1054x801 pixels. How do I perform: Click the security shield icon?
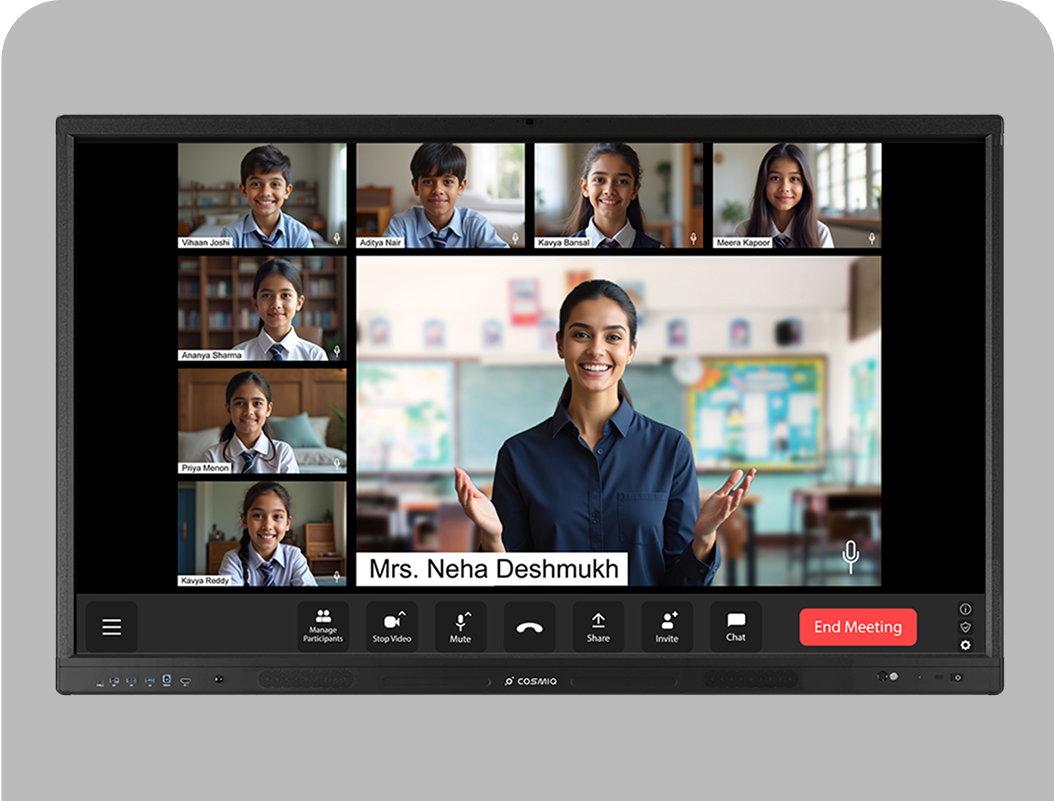click(x=965, y=627)
